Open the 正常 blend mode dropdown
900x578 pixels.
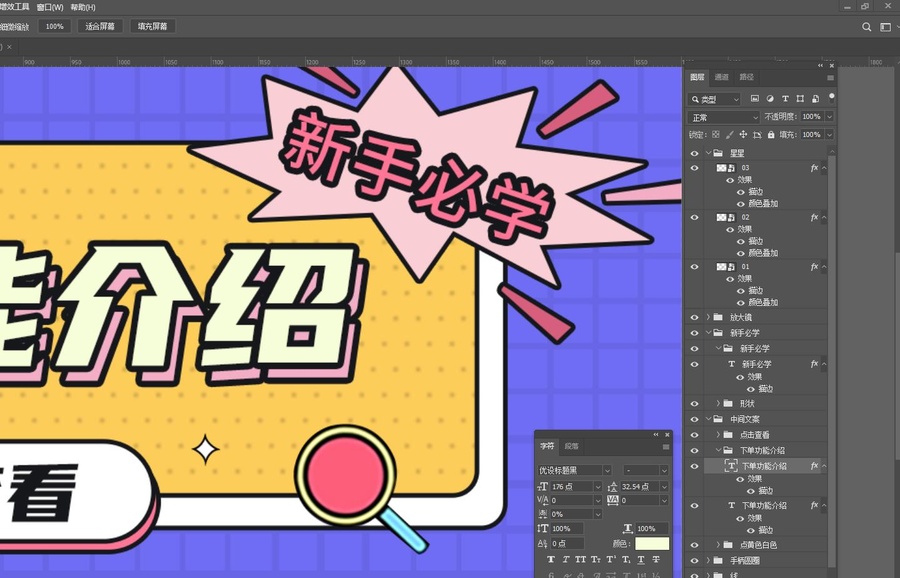click(723, 117)
